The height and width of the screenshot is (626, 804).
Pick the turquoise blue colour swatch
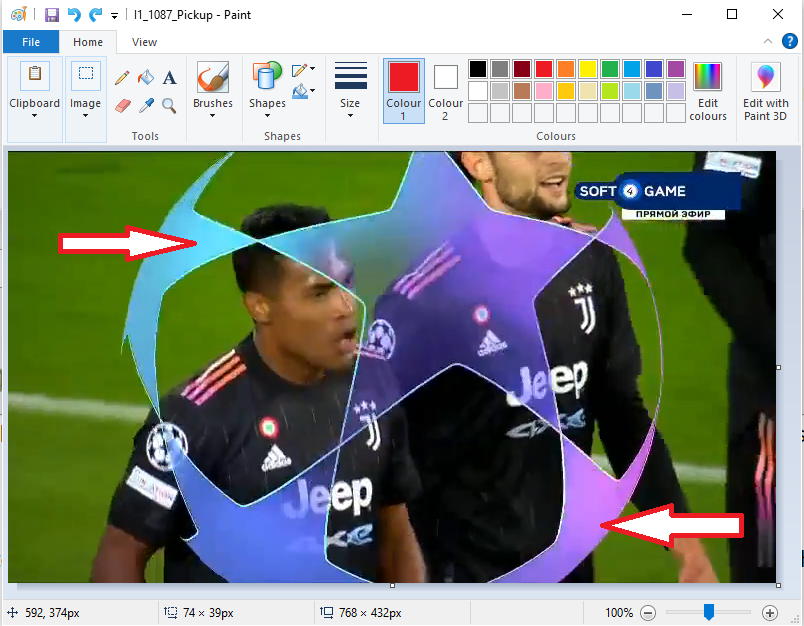coord(632,69)
